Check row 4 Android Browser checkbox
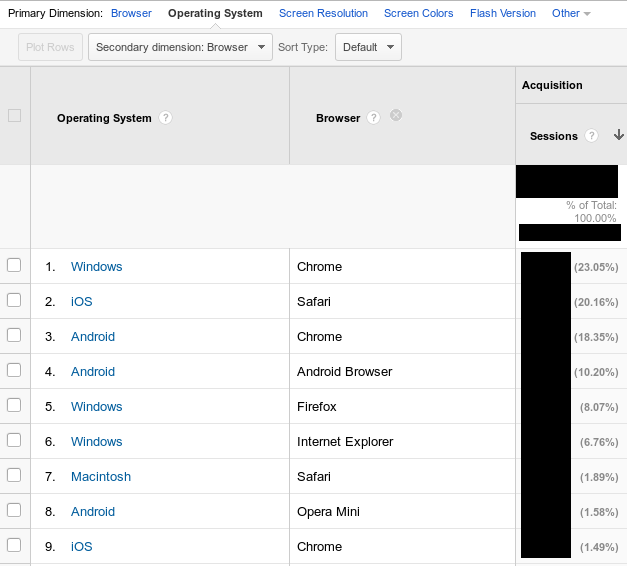This screenshot has height=566, width=627. click(x=14, y=370)
